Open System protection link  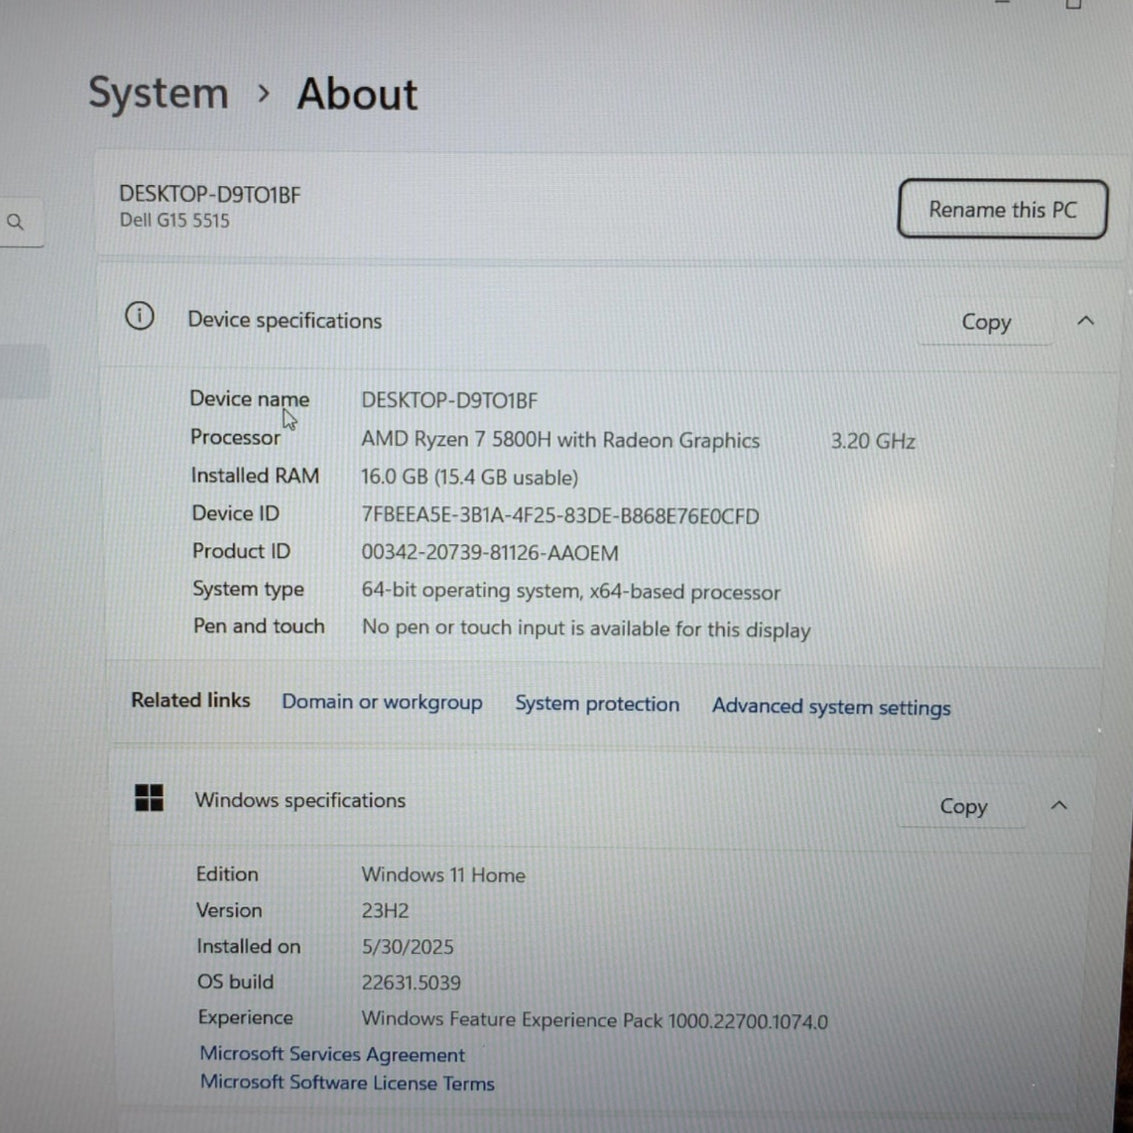coord(597,705)
